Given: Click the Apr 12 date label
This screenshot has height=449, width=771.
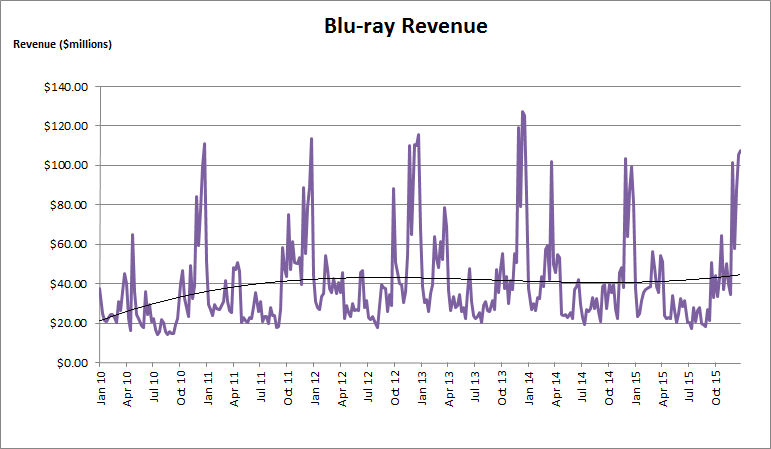Looking at the screenshot, I should tap(342, 389).
